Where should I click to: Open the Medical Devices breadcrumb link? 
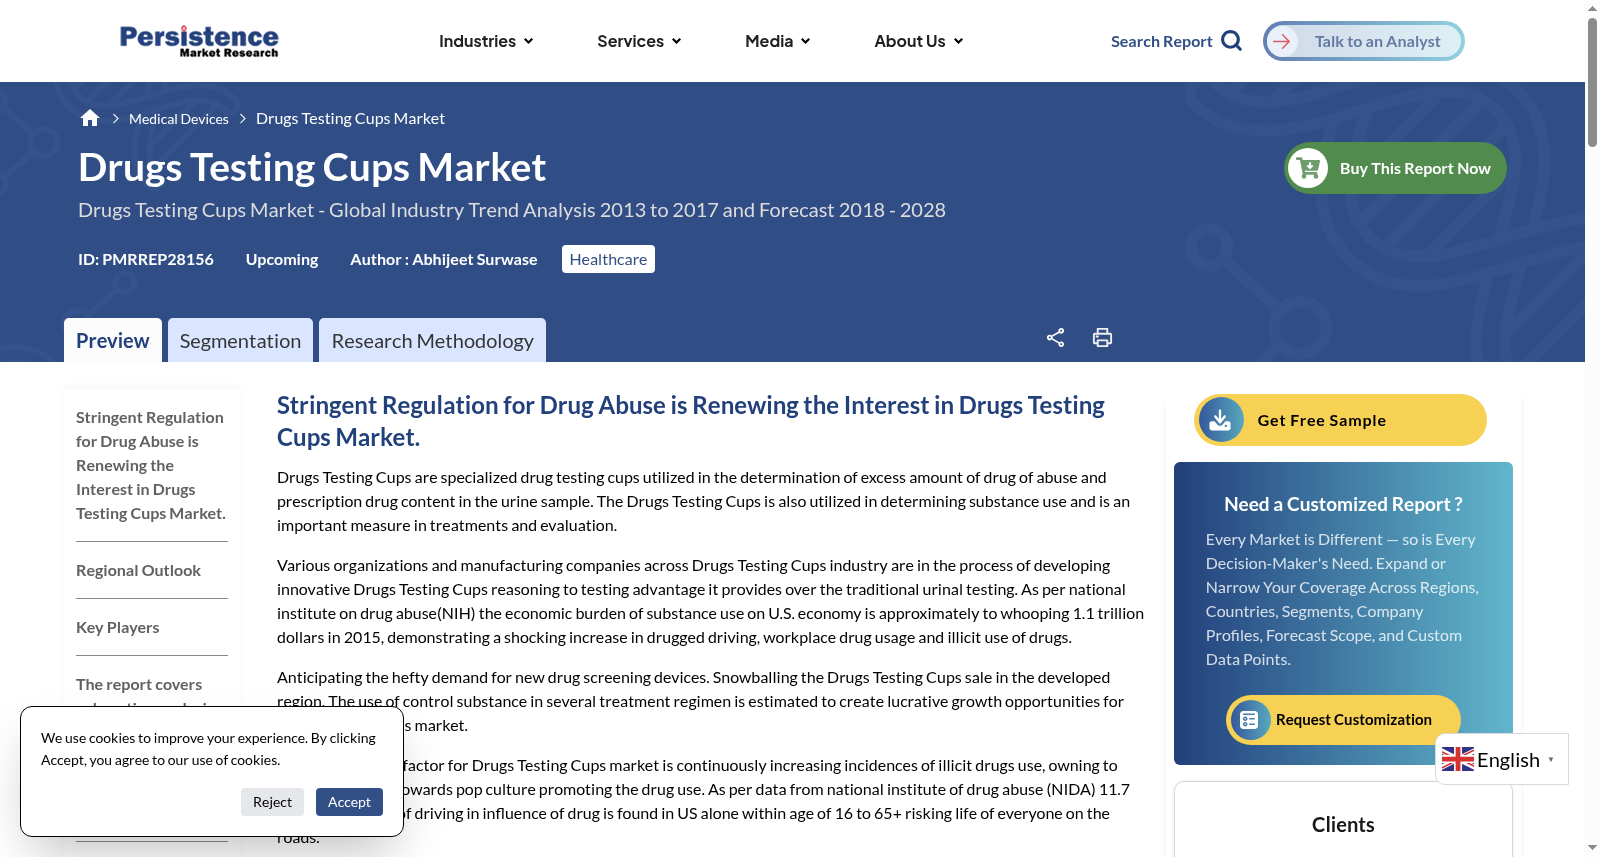pos(179,119)
